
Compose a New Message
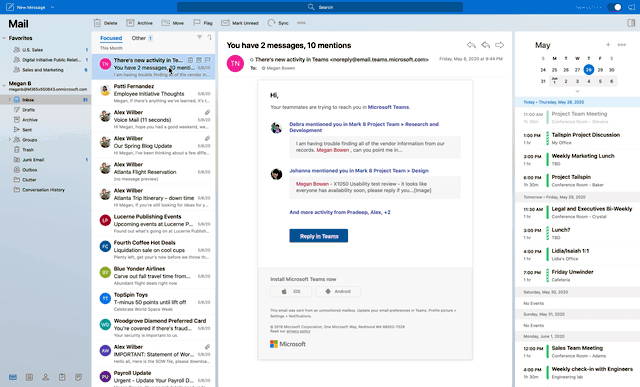[x=25, y=7]
